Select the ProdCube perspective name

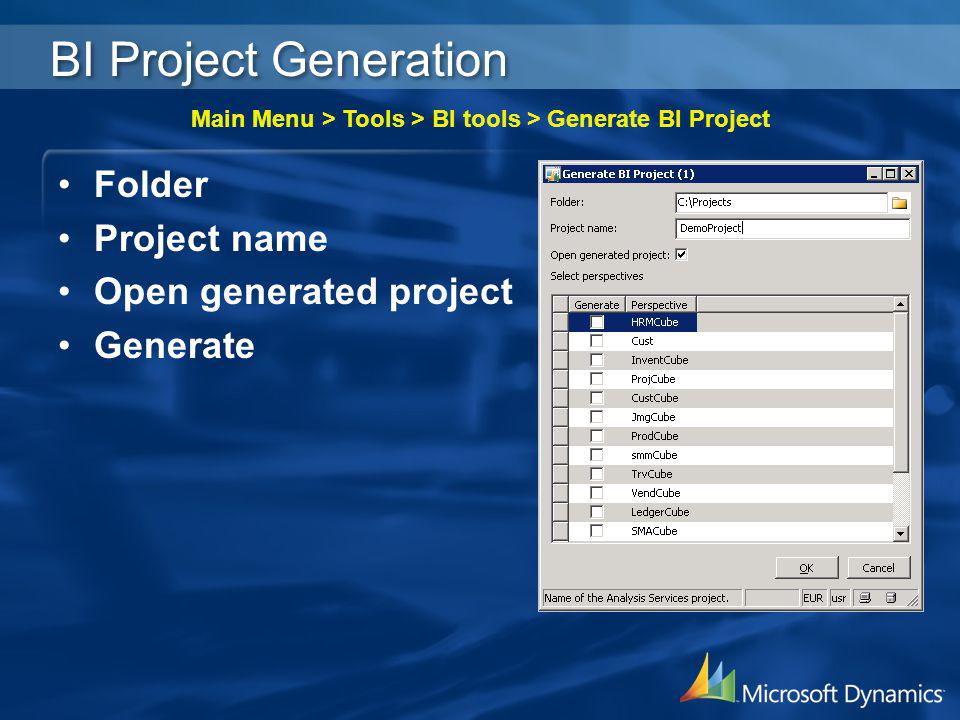point(654,436)
